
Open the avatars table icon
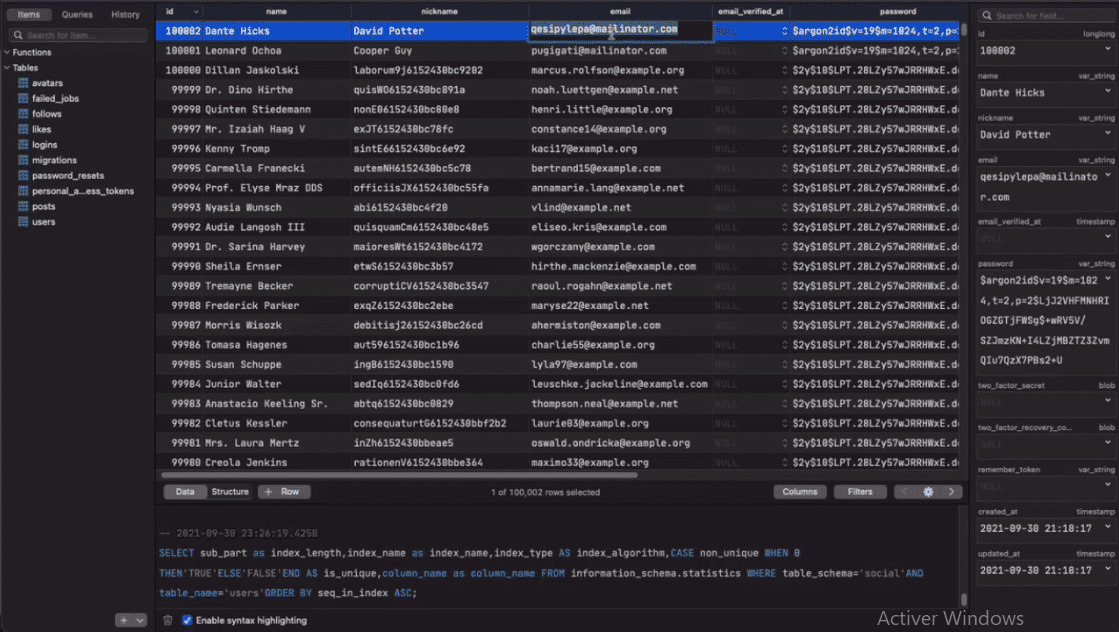(23, 83)
